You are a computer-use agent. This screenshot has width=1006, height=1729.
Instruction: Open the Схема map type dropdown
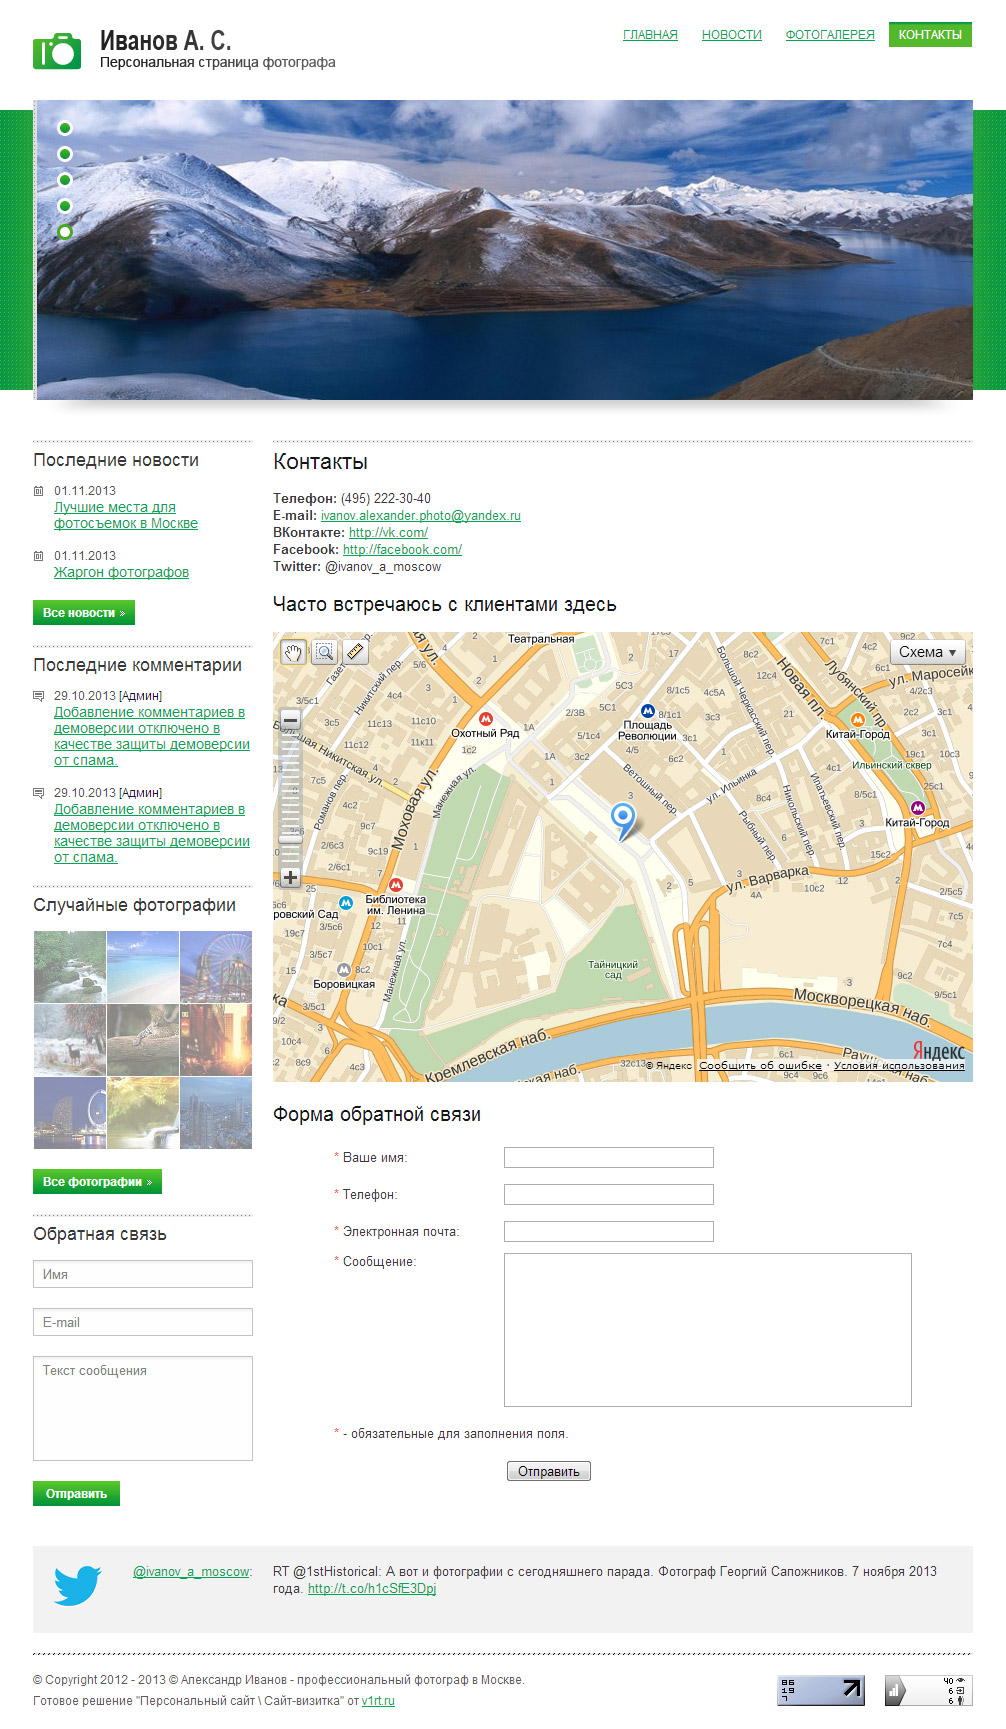927,652
